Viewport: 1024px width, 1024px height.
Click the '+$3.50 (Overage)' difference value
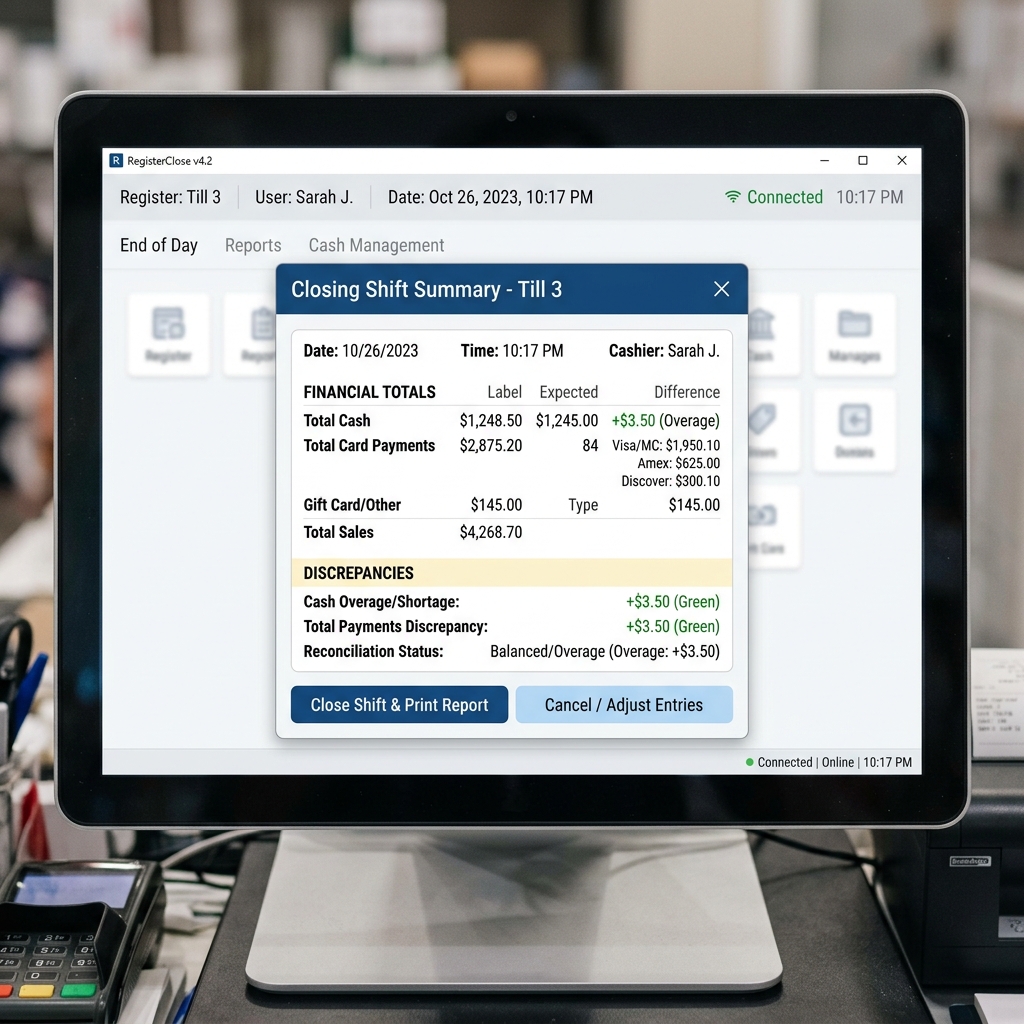[x=665, y=421]
